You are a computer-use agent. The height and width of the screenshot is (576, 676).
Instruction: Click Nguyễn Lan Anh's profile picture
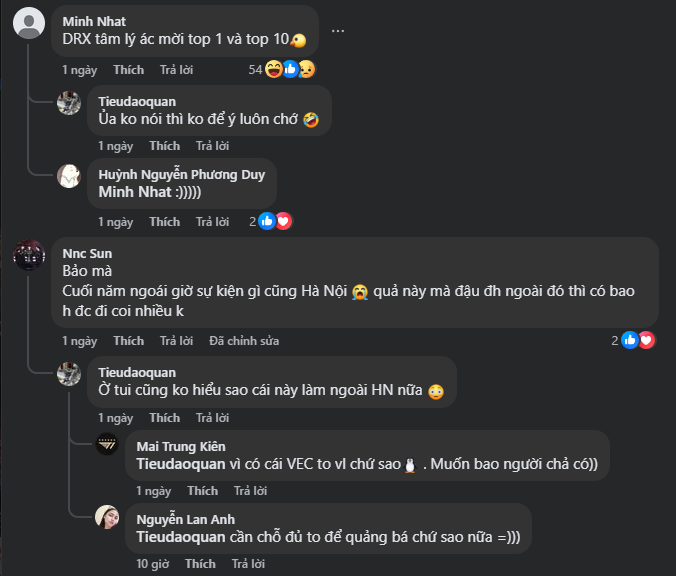point(107,516)
